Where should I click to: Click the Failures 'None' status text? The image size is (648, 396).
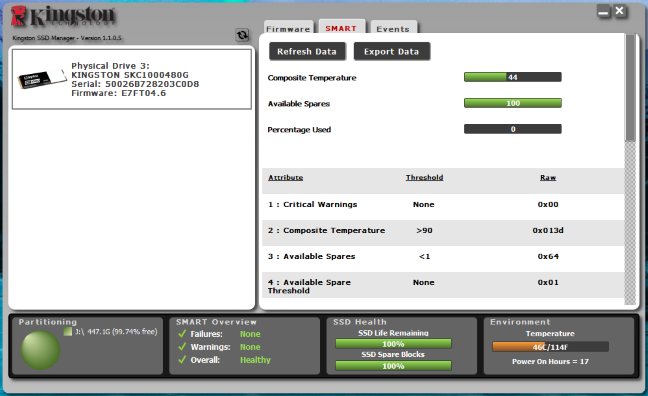point(250,334)
